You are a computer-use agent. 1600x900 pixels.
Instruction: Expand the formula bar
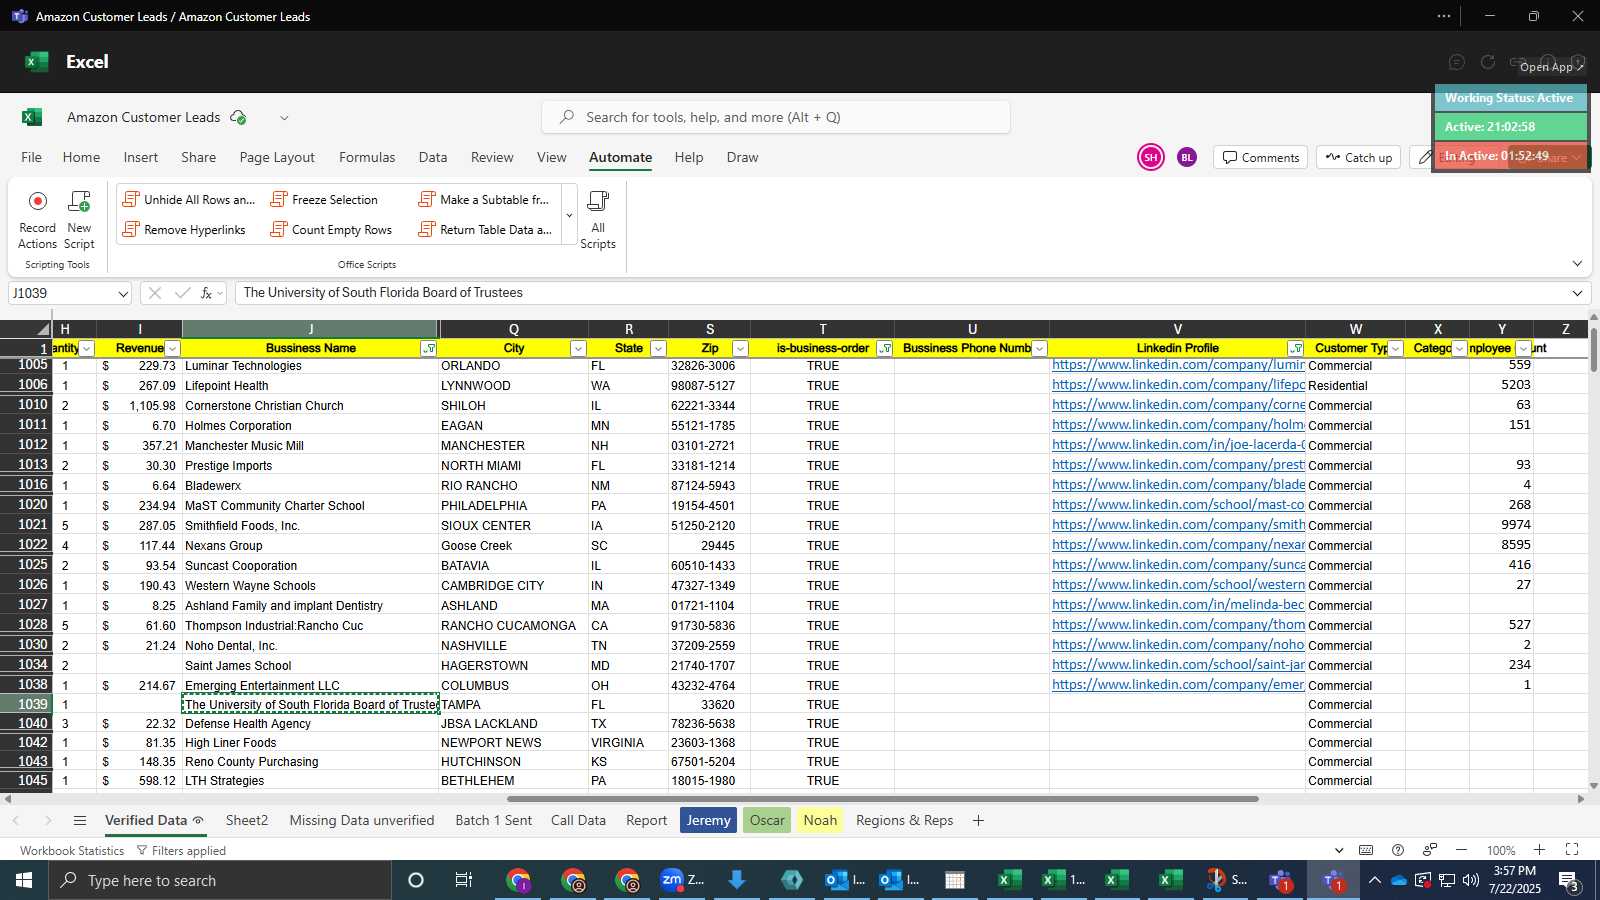click(x=1577, y=293)
